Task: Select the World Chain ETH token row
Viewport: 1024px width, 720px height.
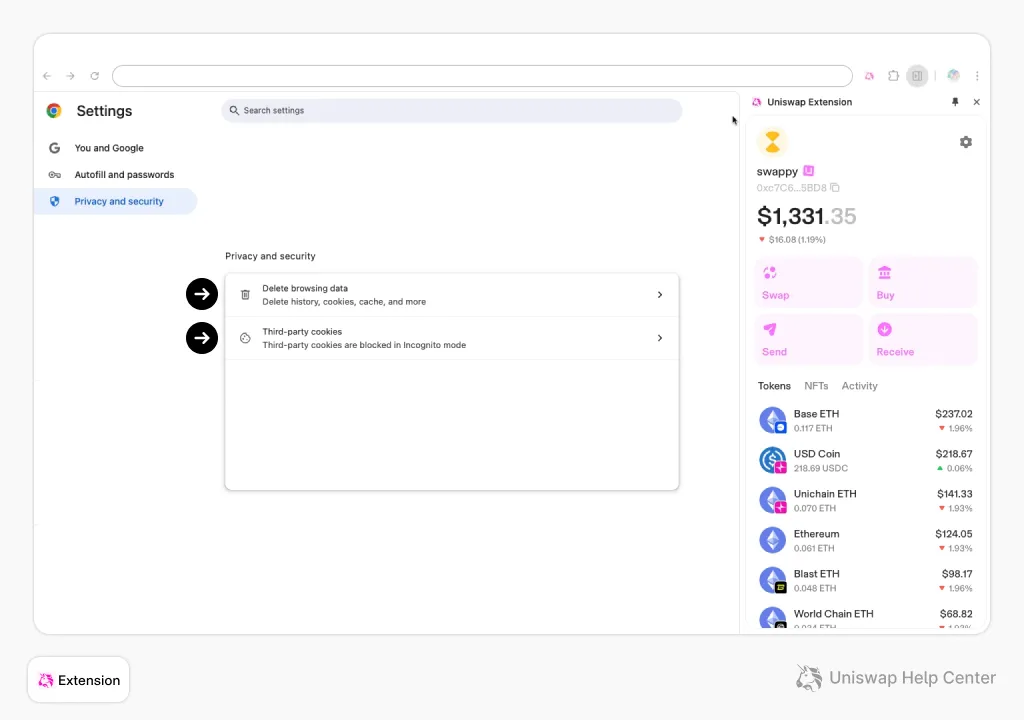Action: (865, 619)
